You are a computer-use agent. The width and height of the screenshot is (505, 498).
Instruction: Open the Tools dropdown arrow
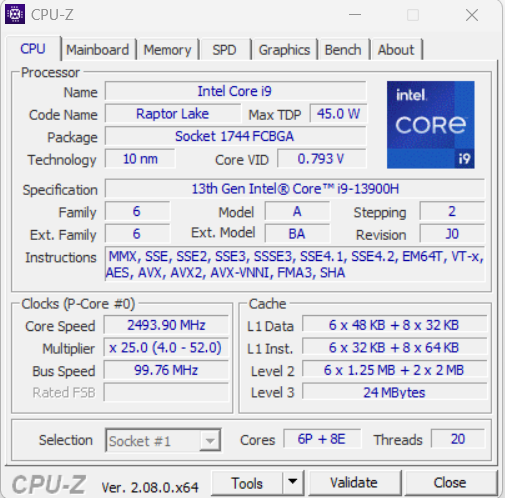click(x=293, y=482)
